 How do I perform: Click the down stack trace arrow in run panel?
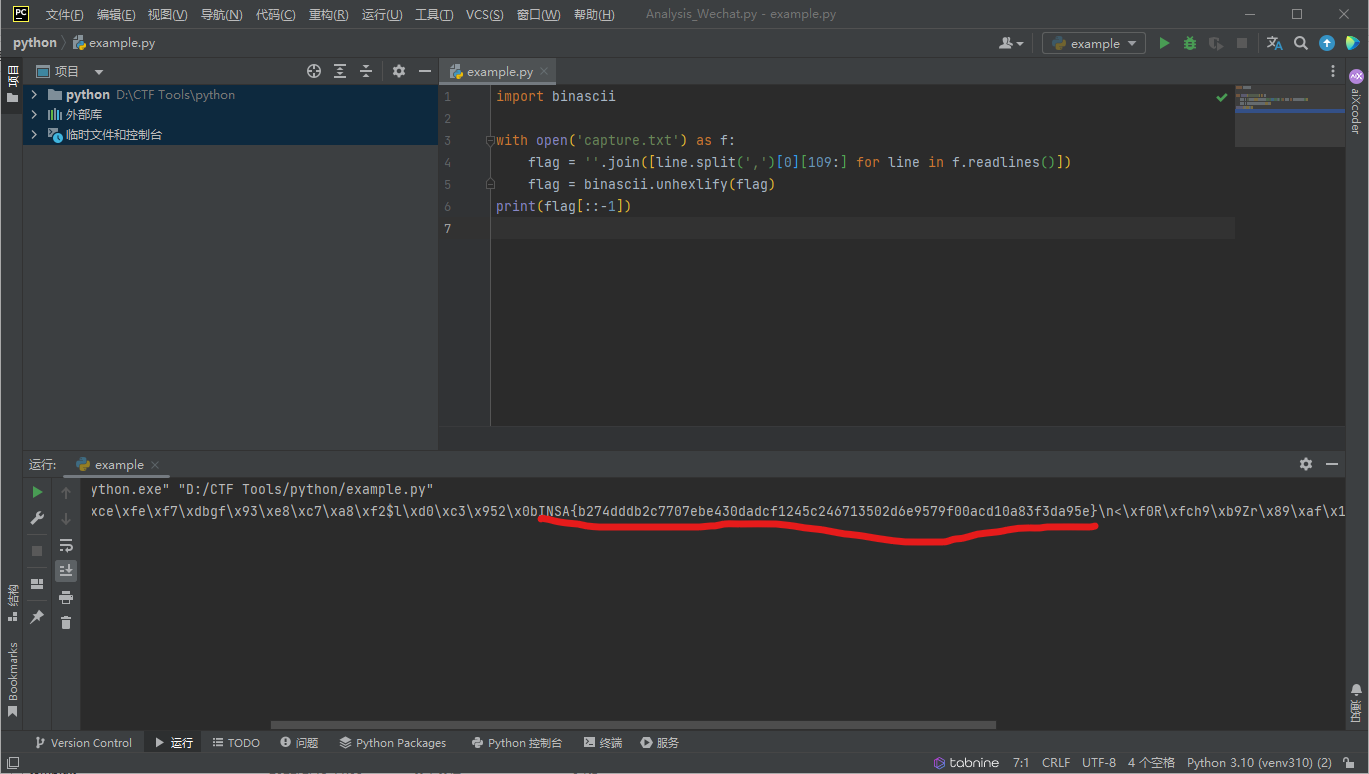(x=66, y=518)
